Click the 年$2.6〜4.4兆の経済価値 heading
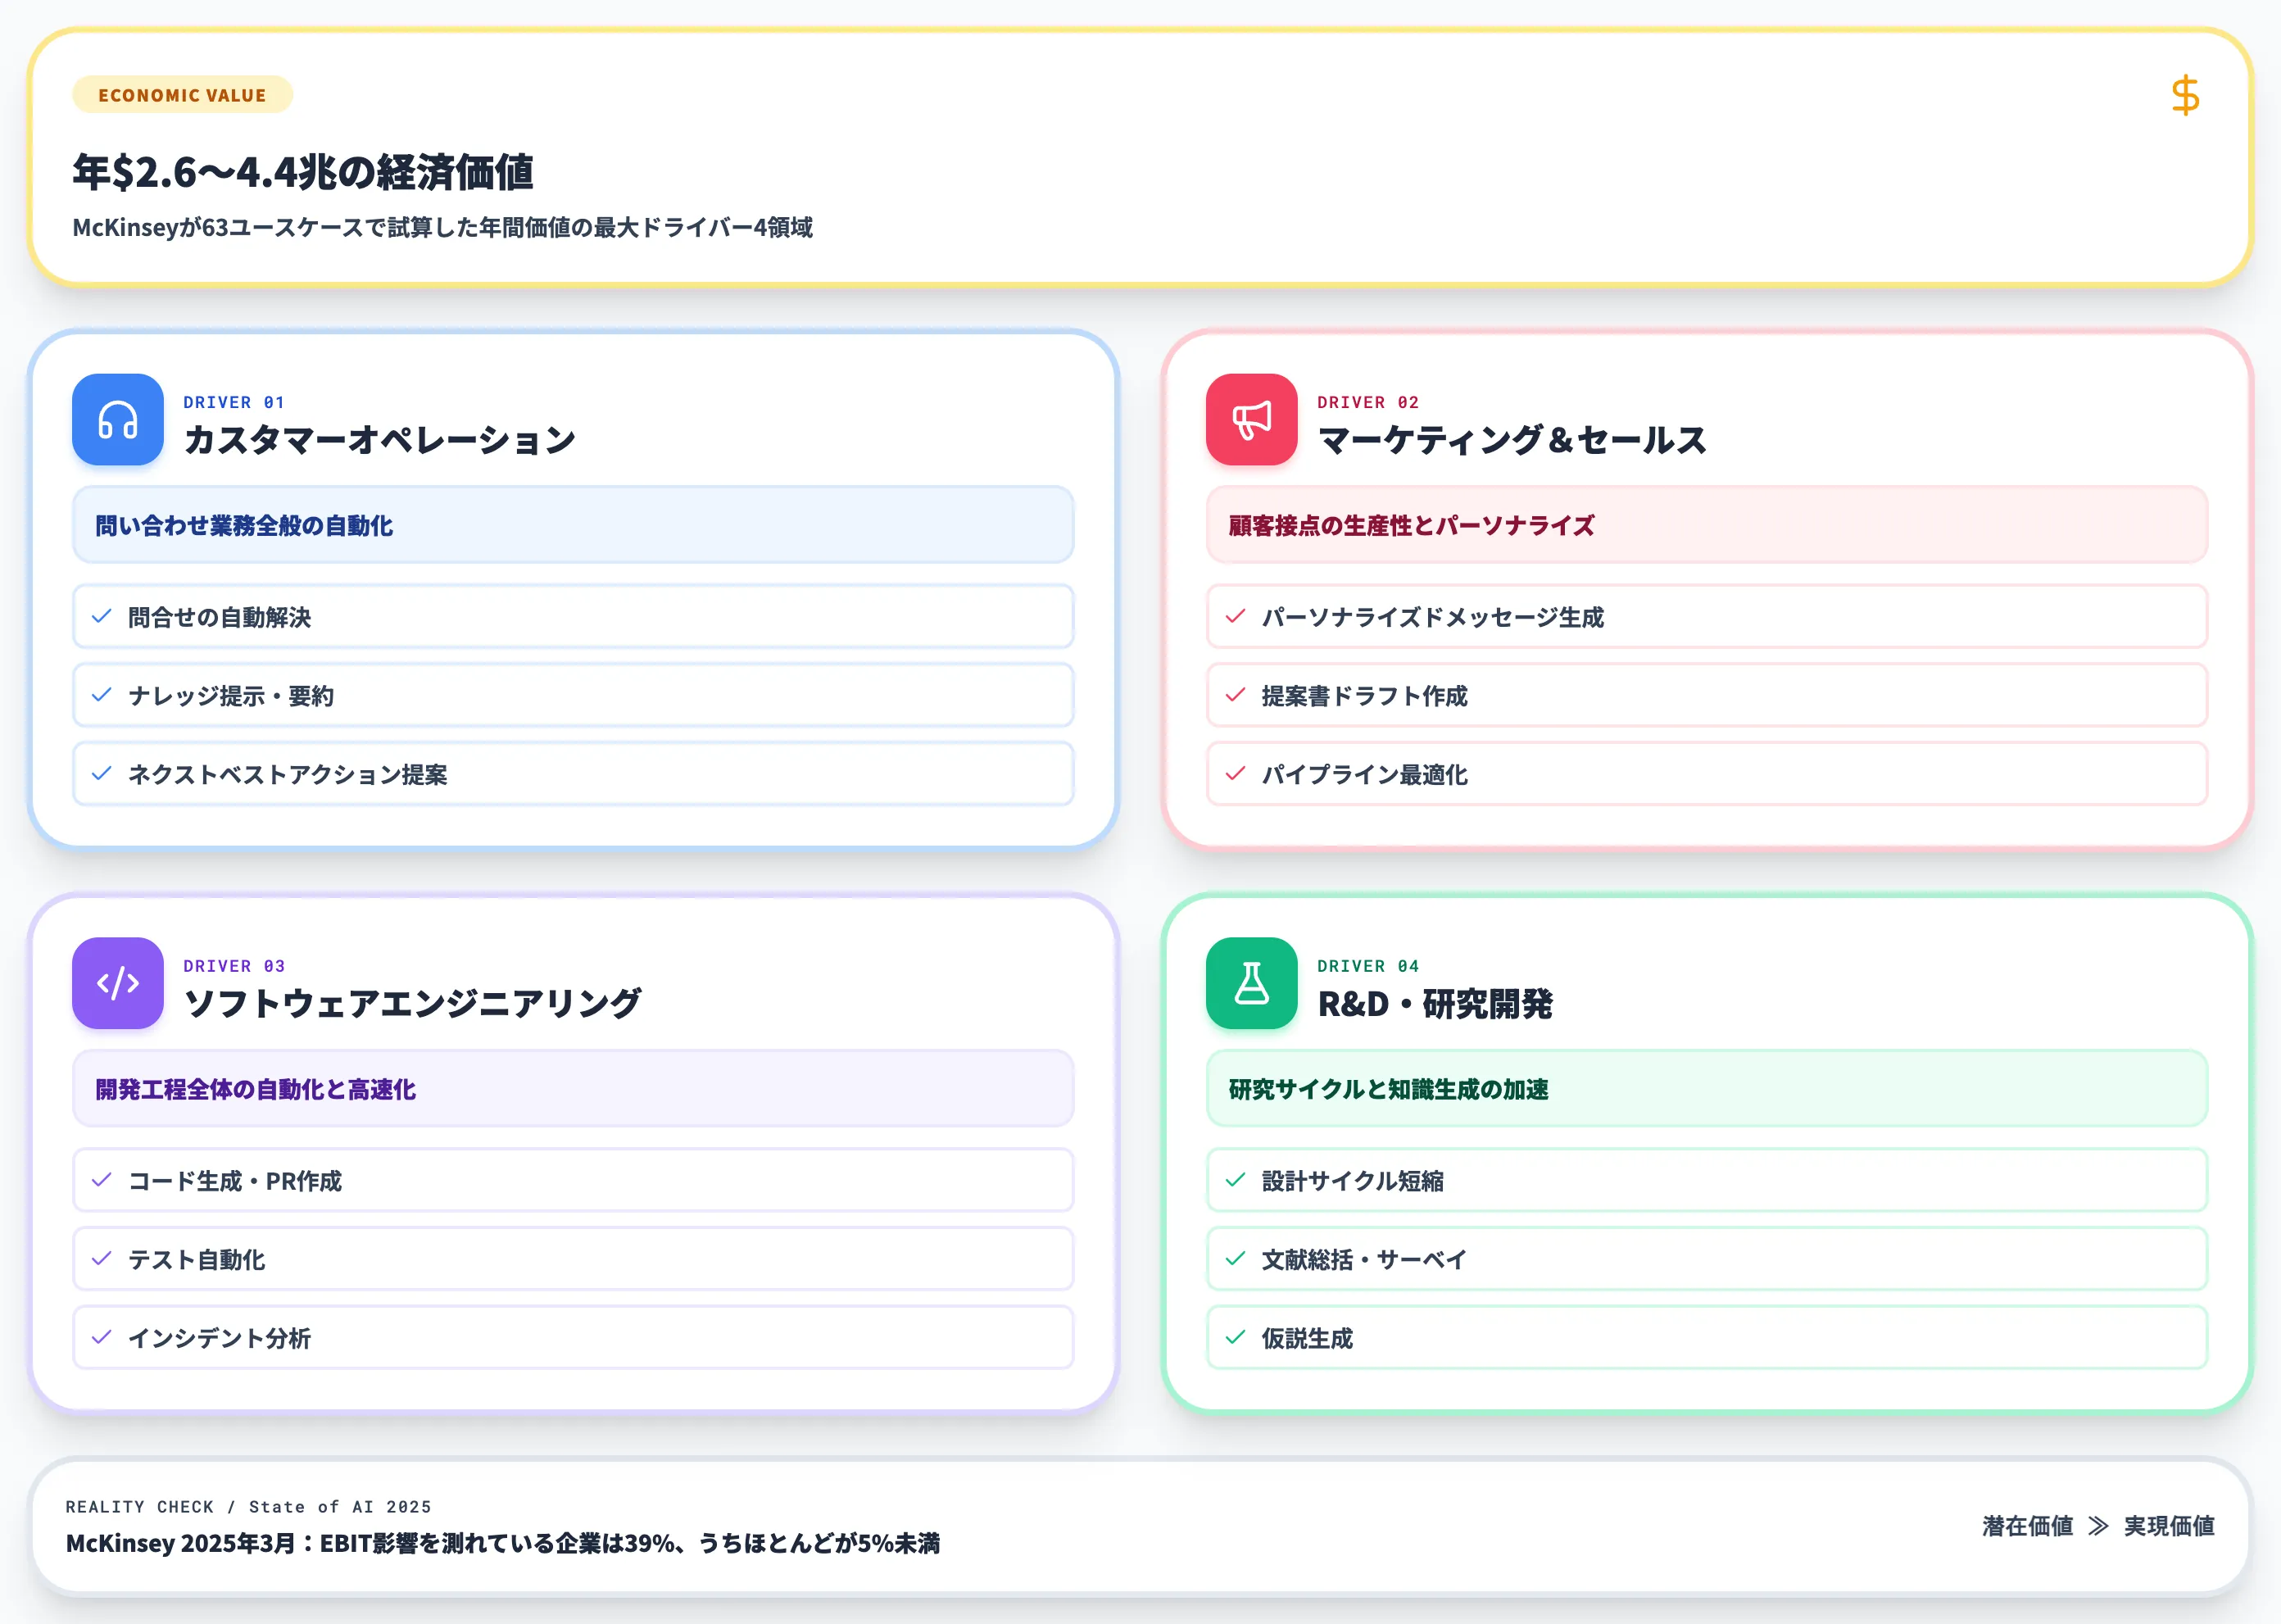 pos(303,172)
